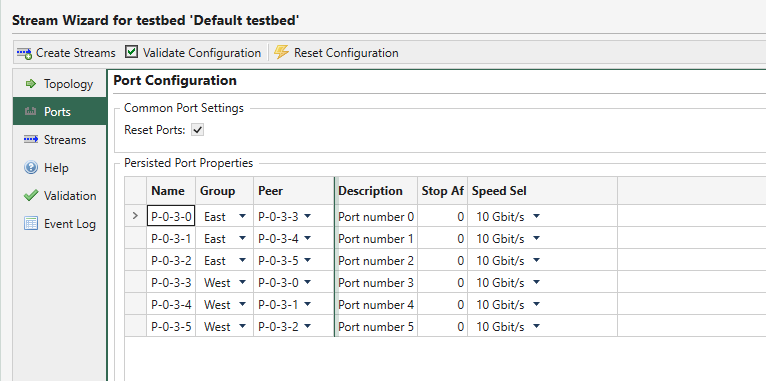Click the row selector arrow for P-0-3-0
The width and height of the screenshot is (766, 381).
[135, 216]
